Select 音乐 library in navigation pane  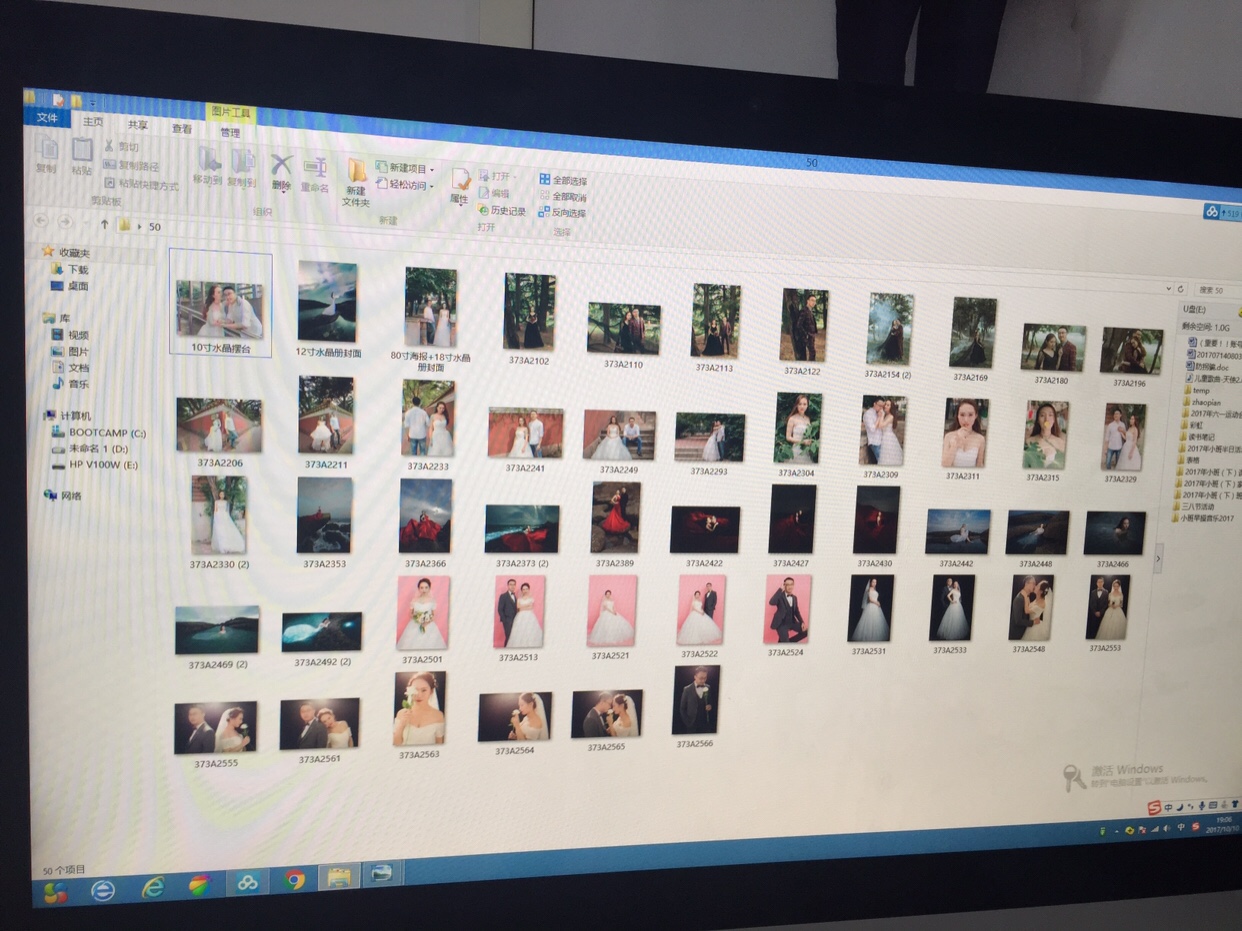[71, 384]
